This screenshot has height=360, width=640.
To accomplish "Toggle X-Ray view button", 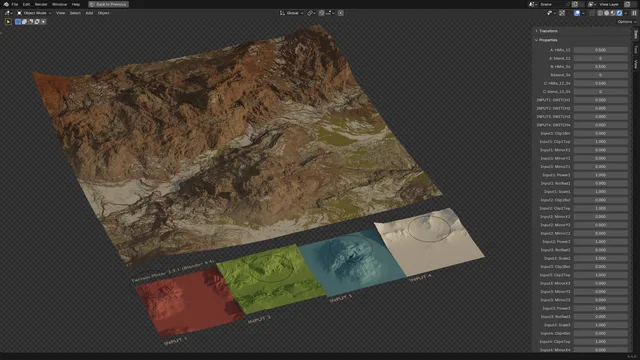I will coord(592,13).
